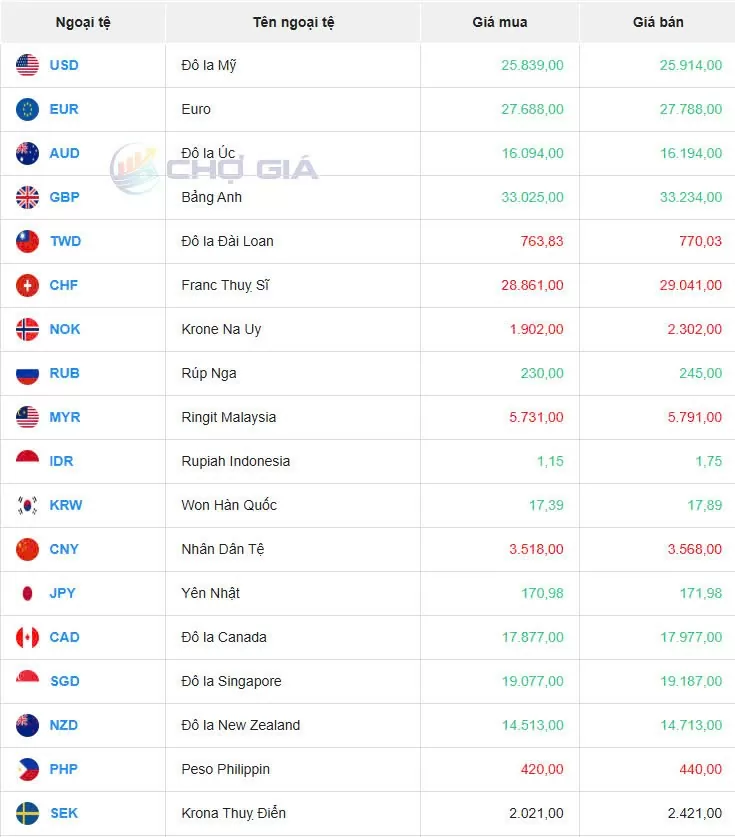Select the CNY currency code link
Viewport: 735px width, 837px height.
pos(64,550)
